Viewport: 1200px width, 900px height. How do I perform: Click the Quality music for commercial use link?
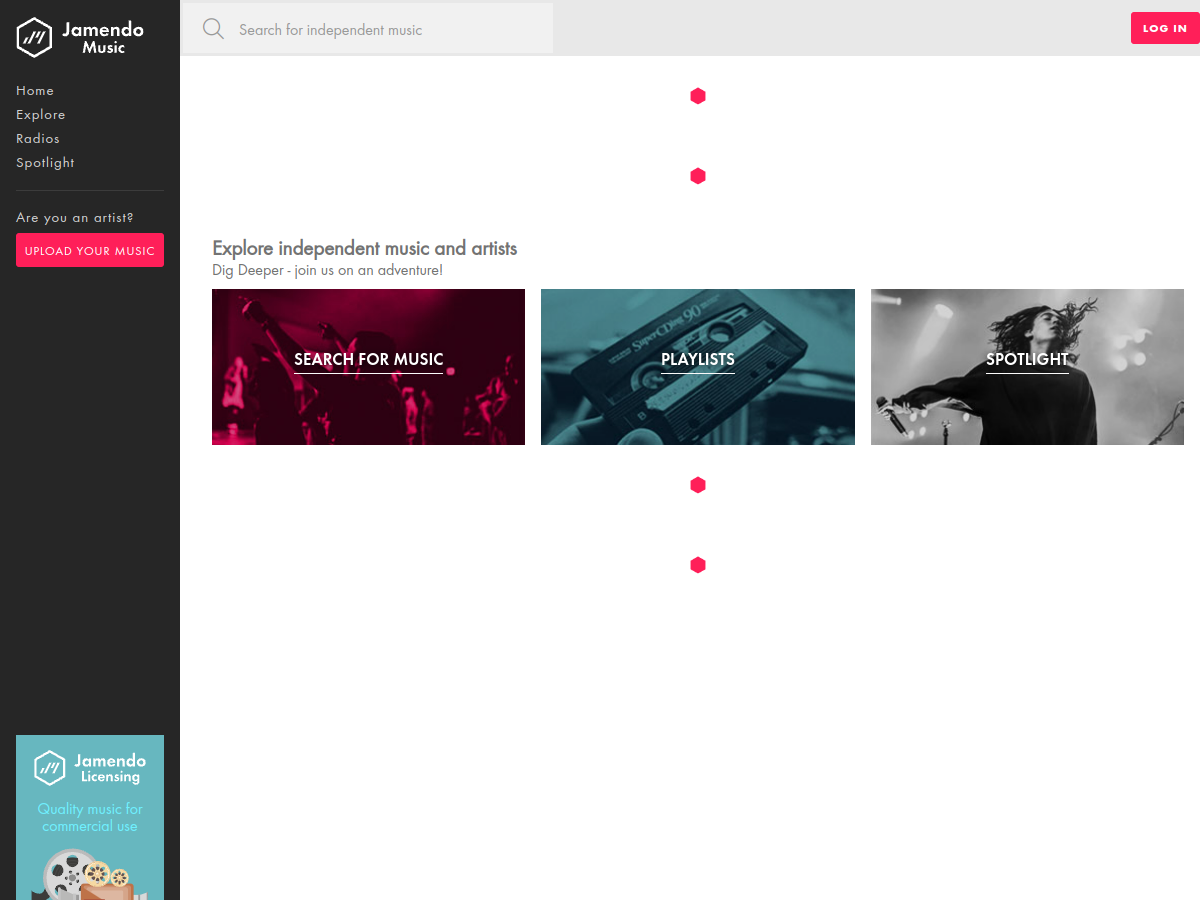coord(90,818)
